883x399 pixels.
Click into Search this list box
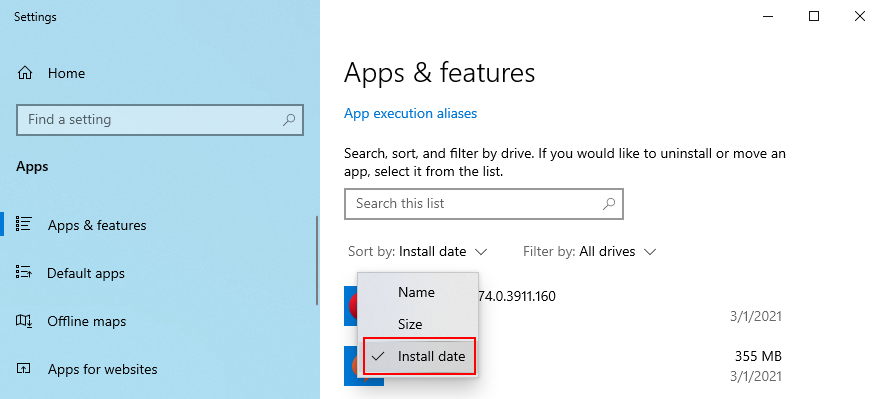[x=484, y=203]
